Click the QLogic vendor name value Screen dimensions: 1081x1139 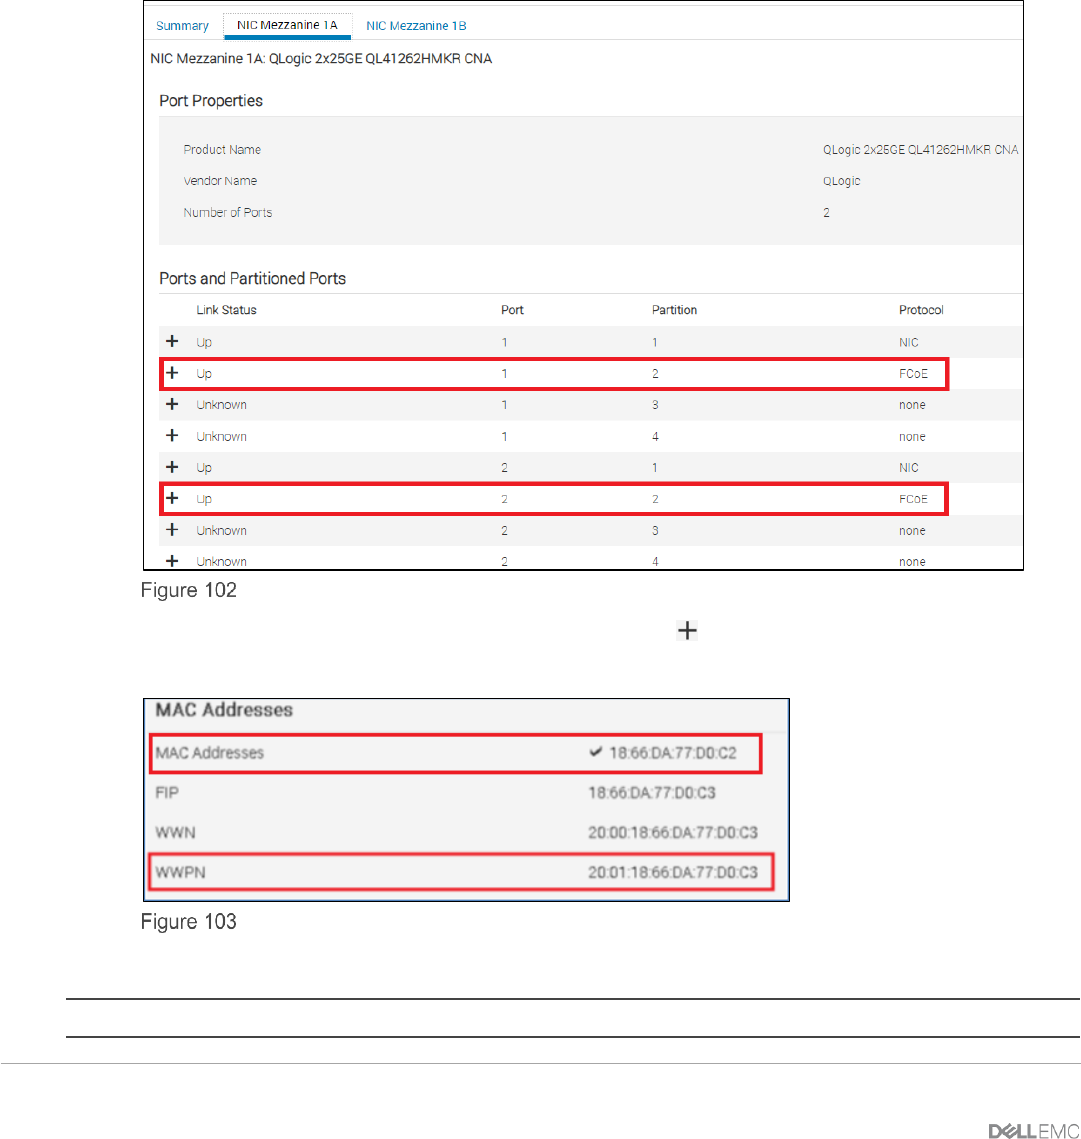[841, 181]
